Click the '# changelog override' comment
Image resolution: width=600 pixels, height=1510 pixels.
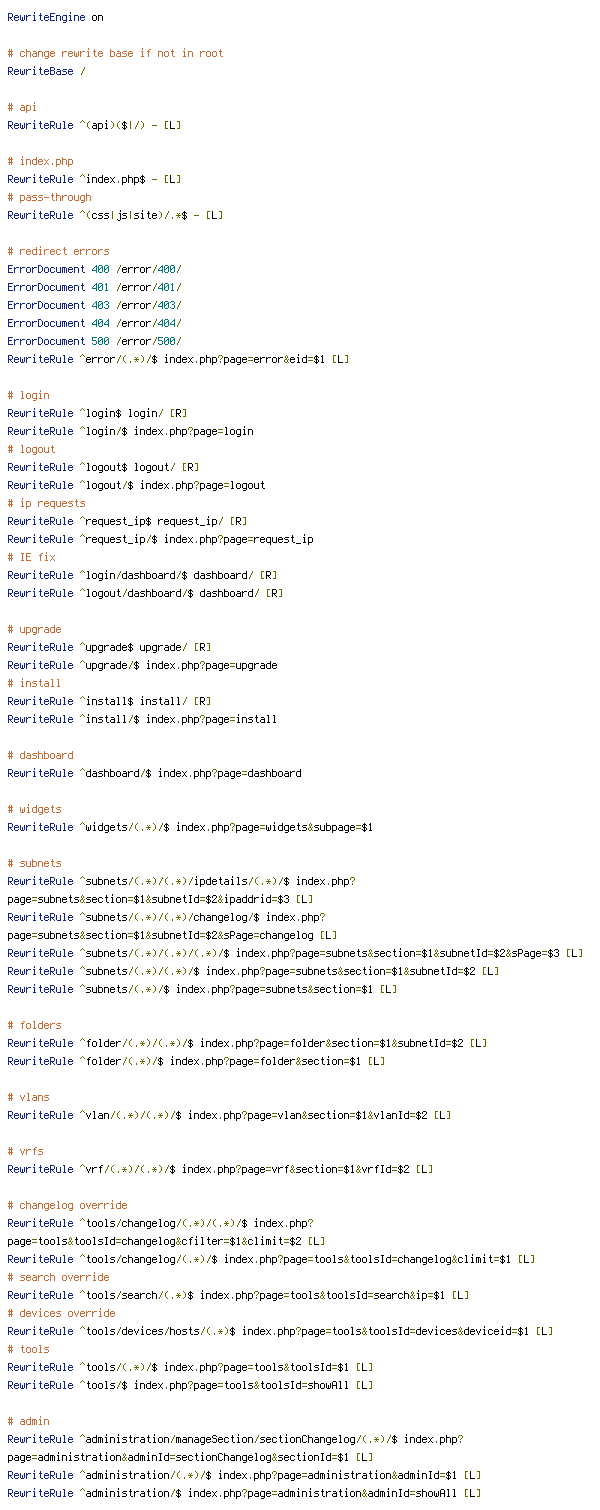pyautogui.click(x=67, y=1205)
